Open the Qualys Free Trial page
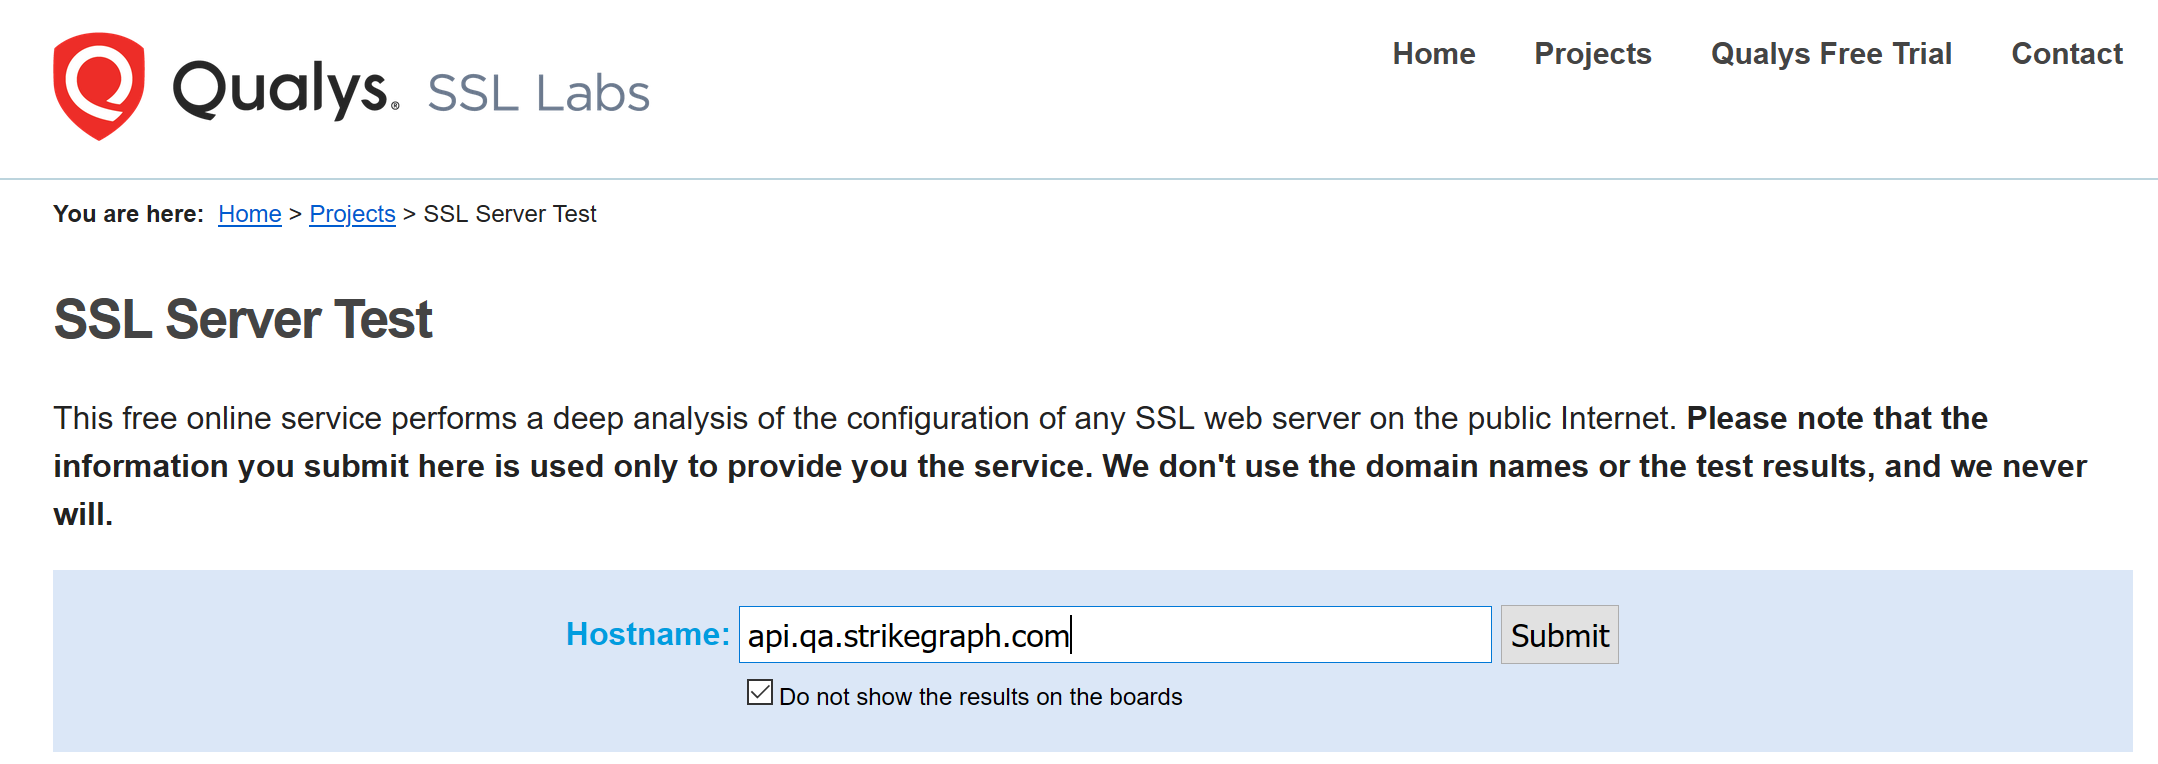Viewport: 2158px width, 764px height. (x=1831, y=54)
